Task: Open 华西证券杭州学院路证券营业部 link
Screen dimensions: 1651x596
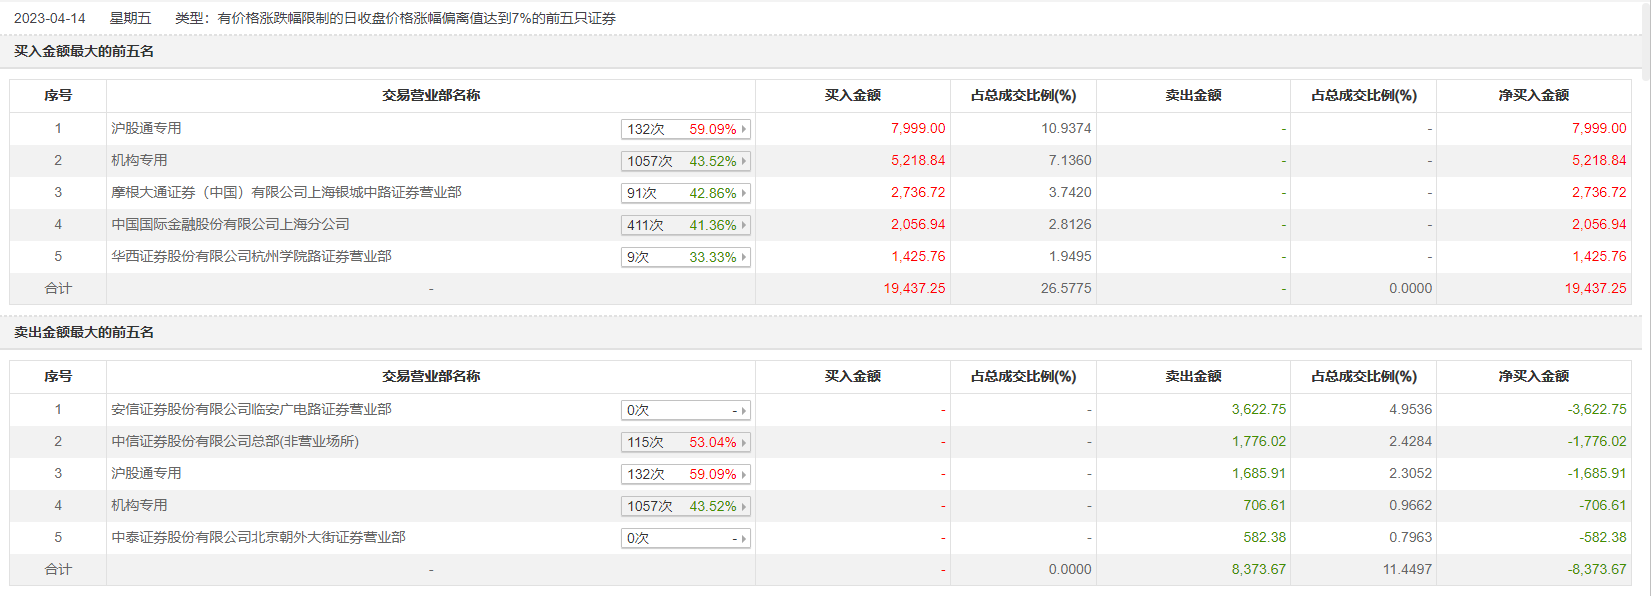Action: (251, 256)
